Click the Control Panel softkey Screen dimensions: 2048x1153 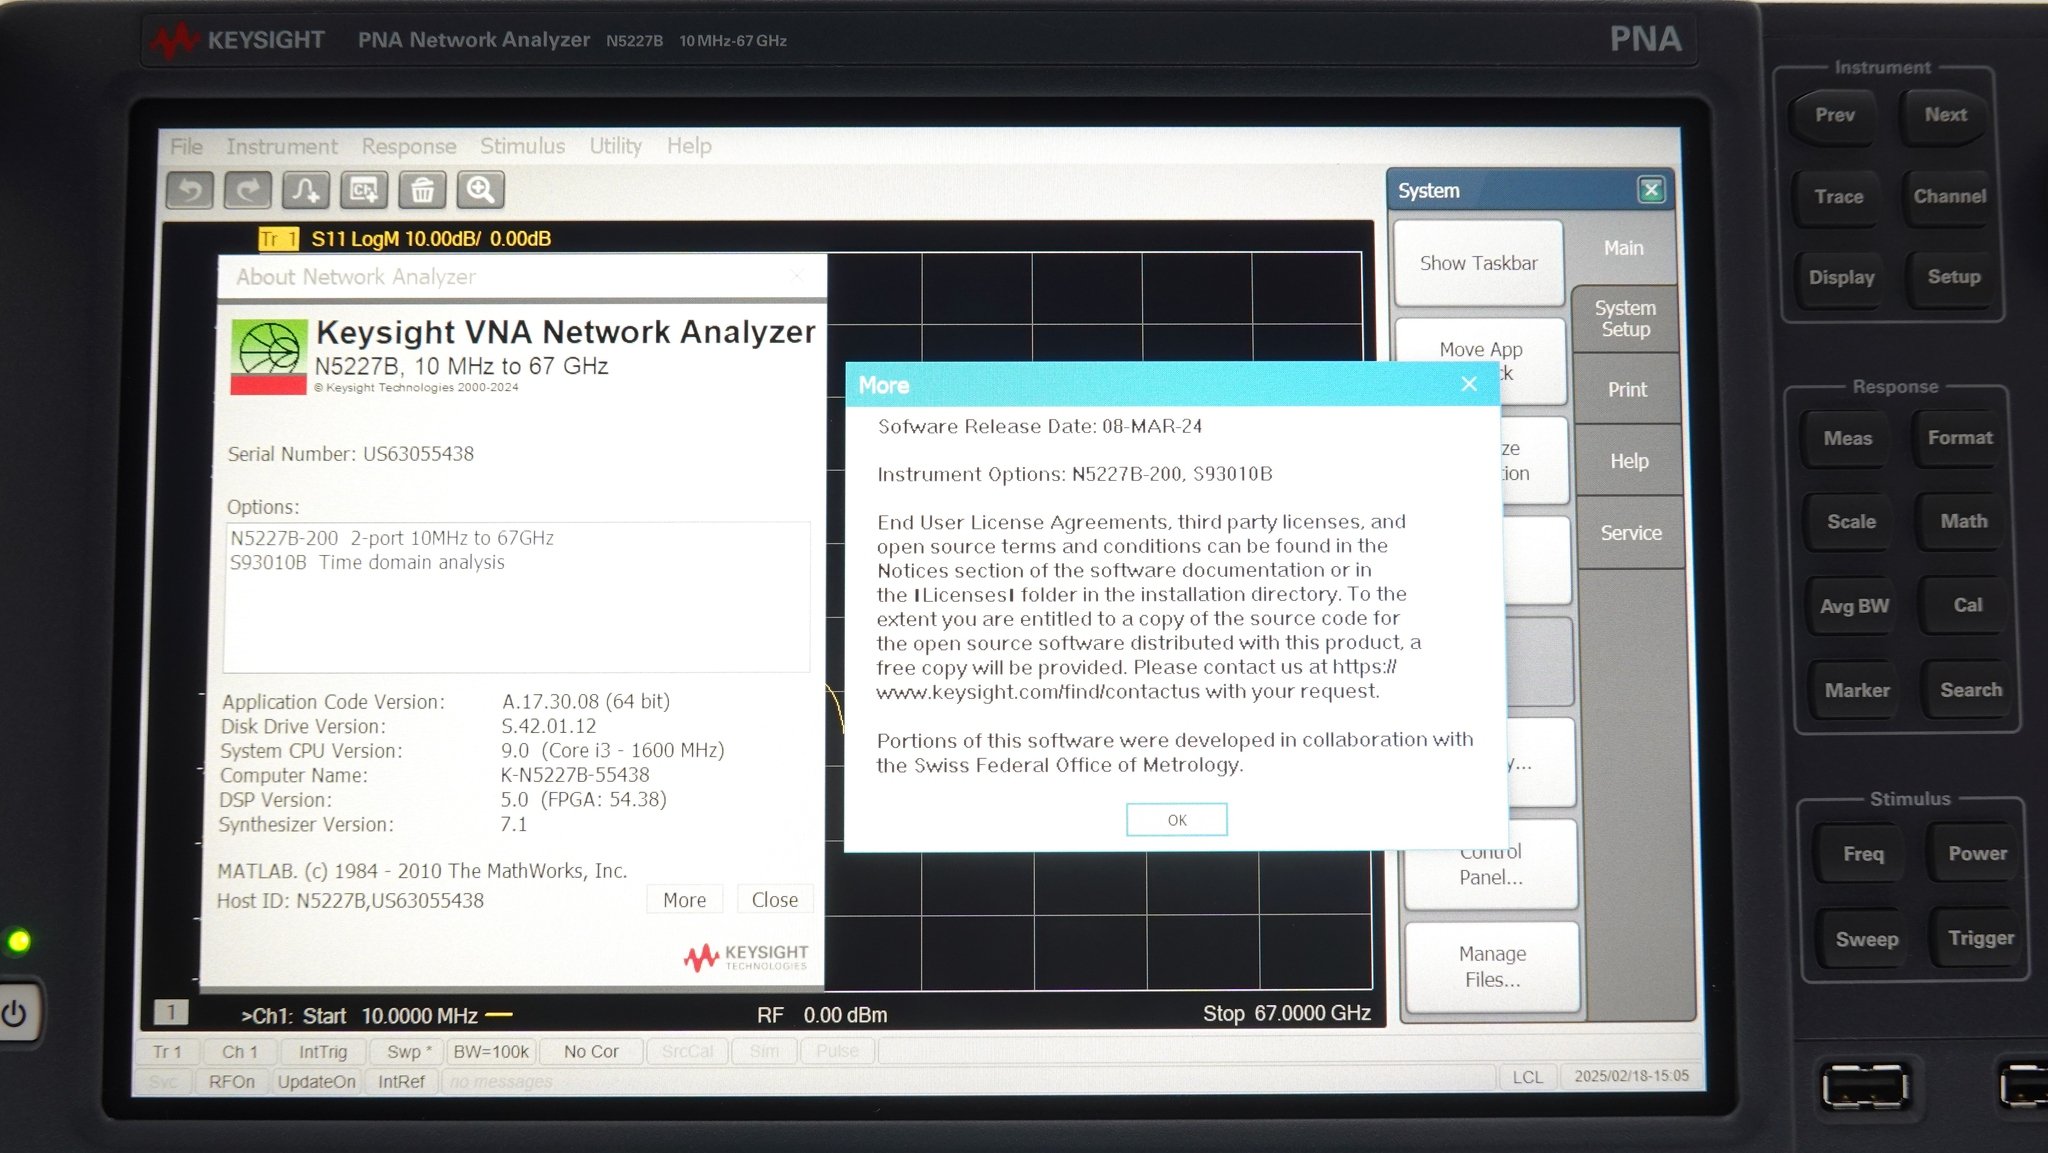click(x=1491, y=864)
